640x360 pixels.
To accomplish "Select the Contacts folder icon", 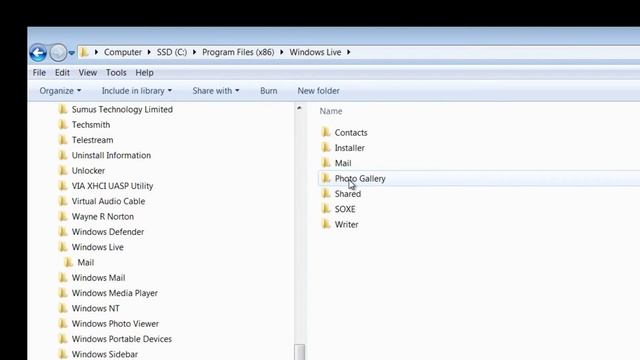I will [x=326, y=132].
